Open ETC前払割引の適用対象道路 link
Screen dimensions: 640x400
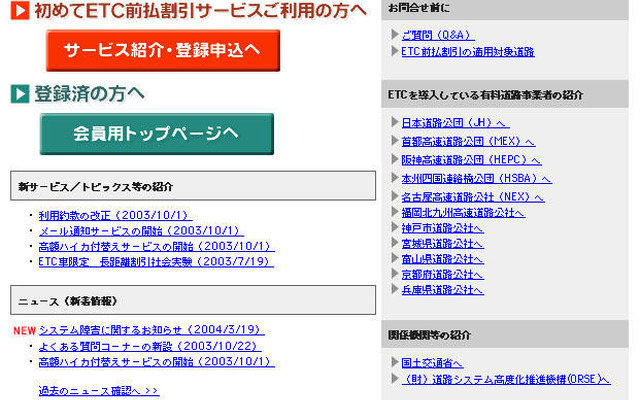(468, 52)
